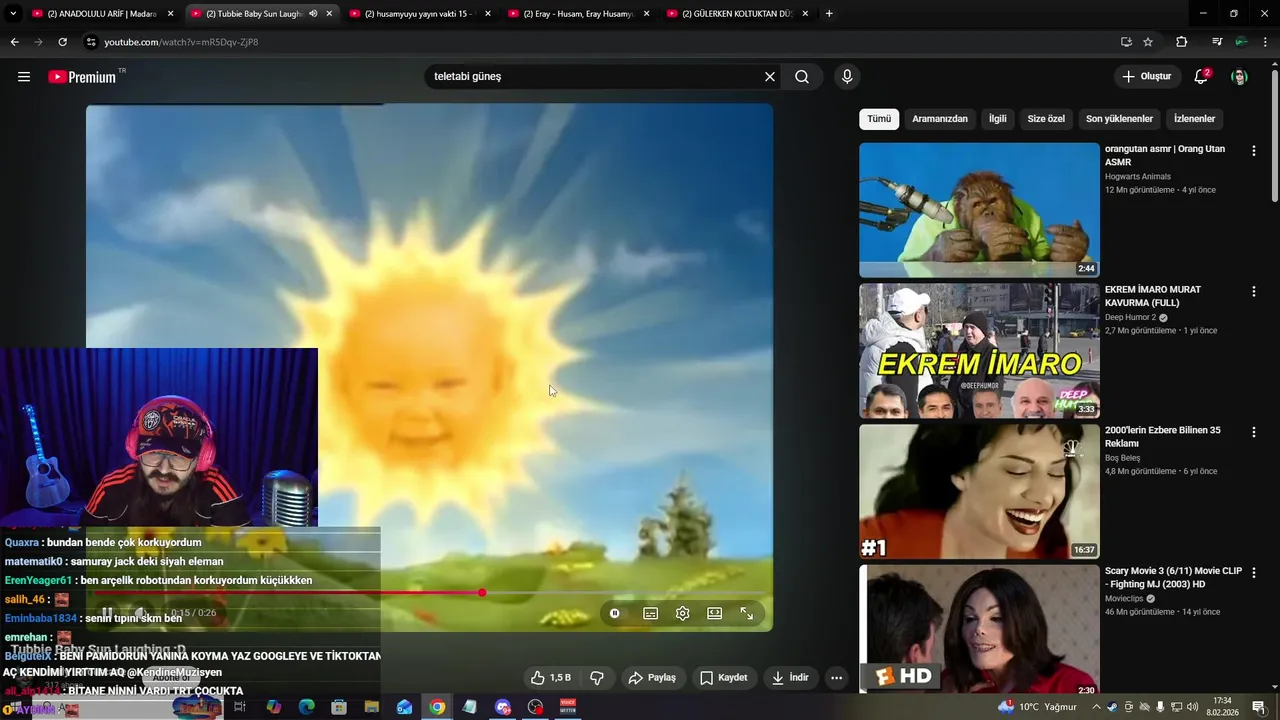This screenshot has width=1280, height=720.
Task: Click the browser address bar URL
Action: click(181, 42)
